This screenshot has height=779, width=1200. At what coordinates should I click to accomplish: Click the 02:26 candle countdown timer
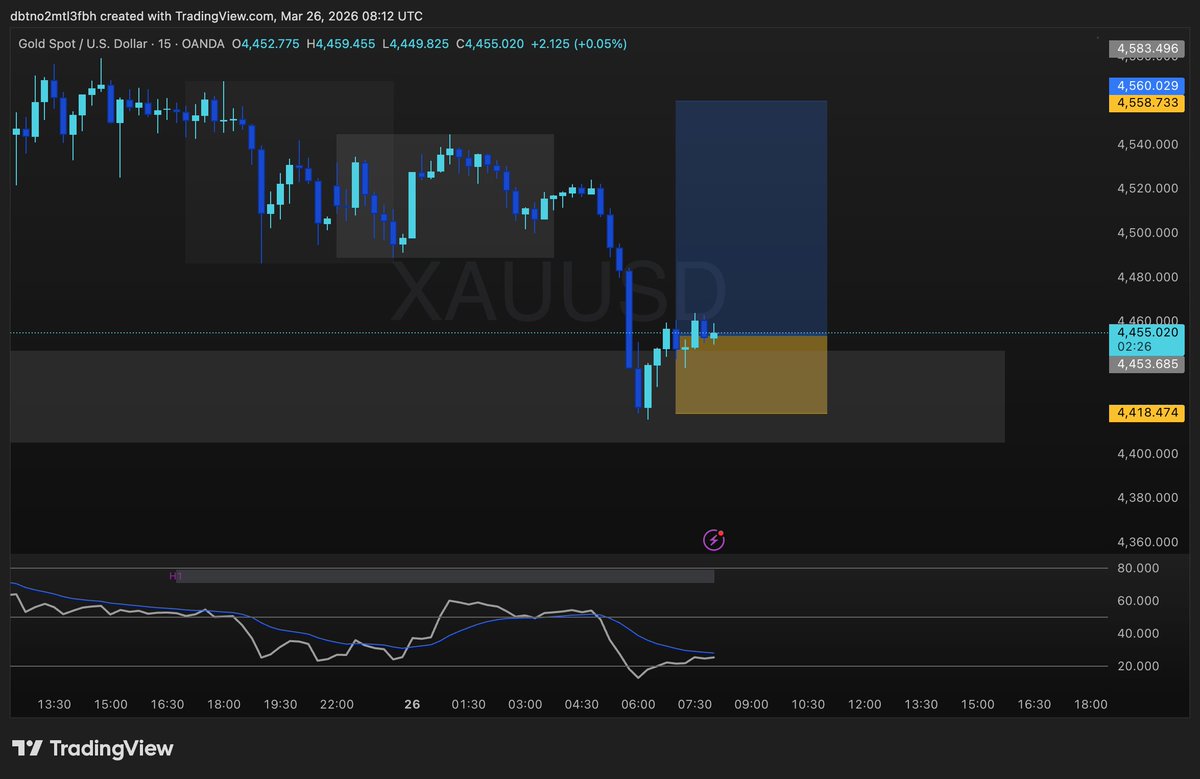[x=1132, y=346]
